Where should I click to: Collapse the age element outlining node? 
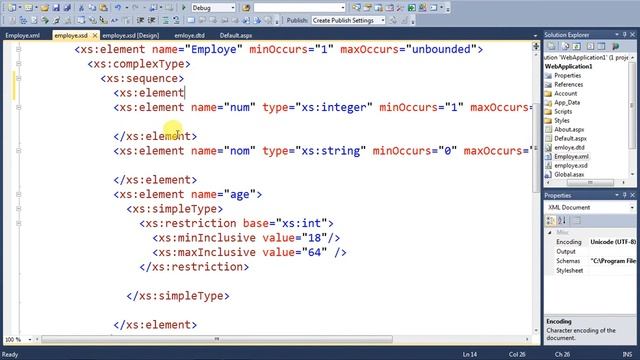pos(18,195)
